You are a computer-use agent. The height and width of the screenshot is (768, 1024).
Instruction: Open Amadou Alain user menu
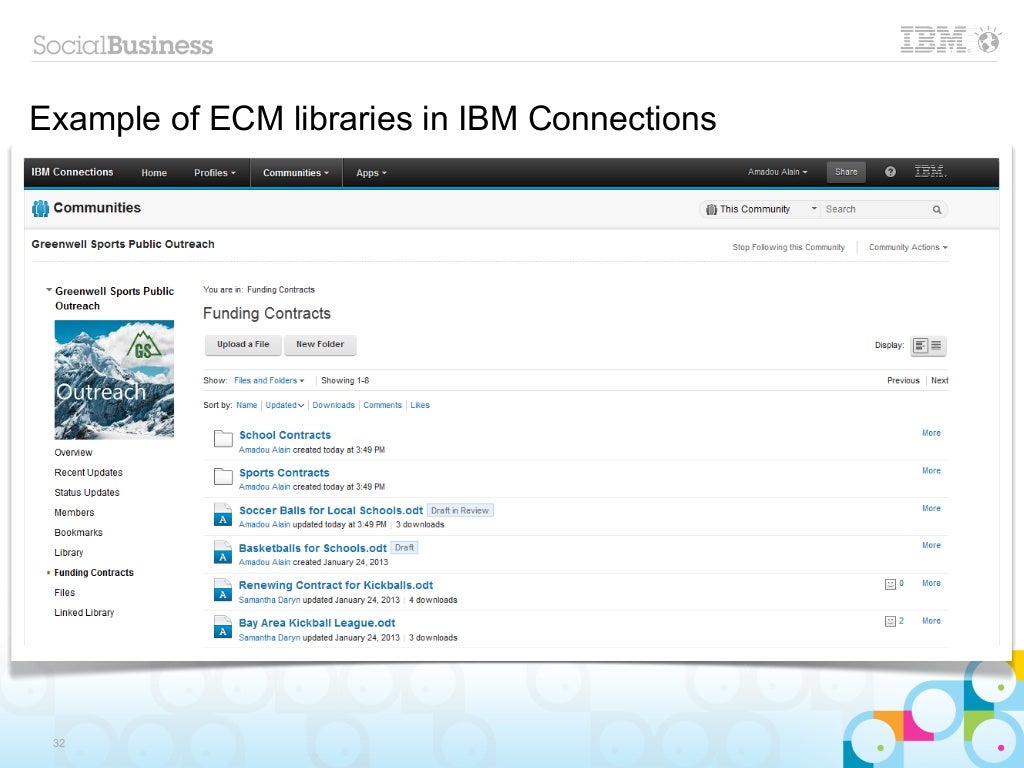777,172
